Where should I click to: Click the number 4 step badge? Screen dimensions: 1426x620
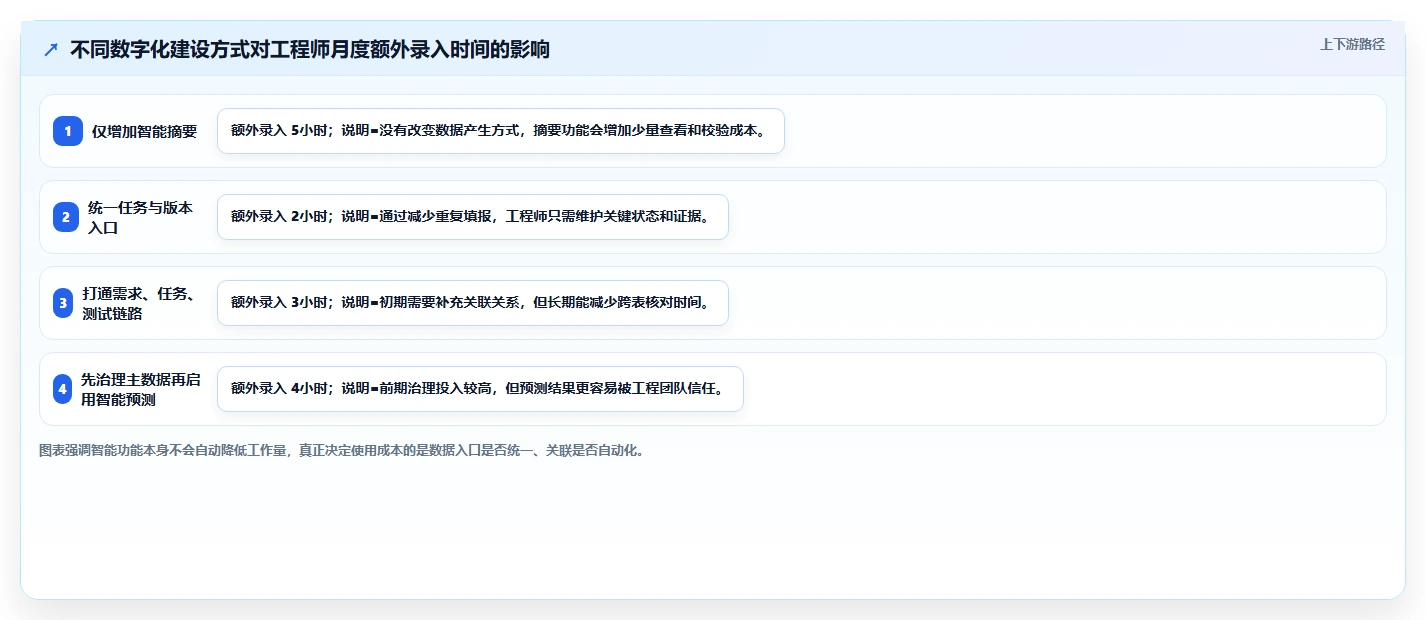[62, 389]
